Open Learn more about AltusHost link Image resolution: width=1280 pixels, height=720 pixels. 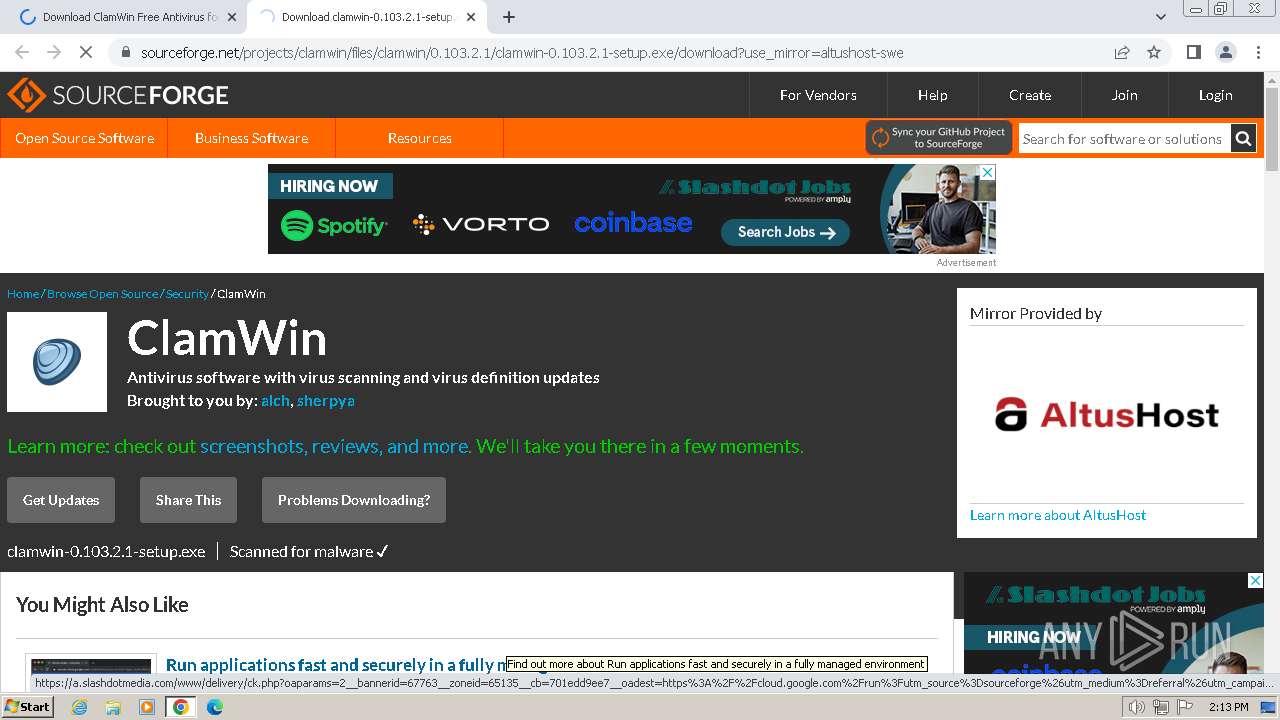pyautogui.click(x=1058, y=515)
